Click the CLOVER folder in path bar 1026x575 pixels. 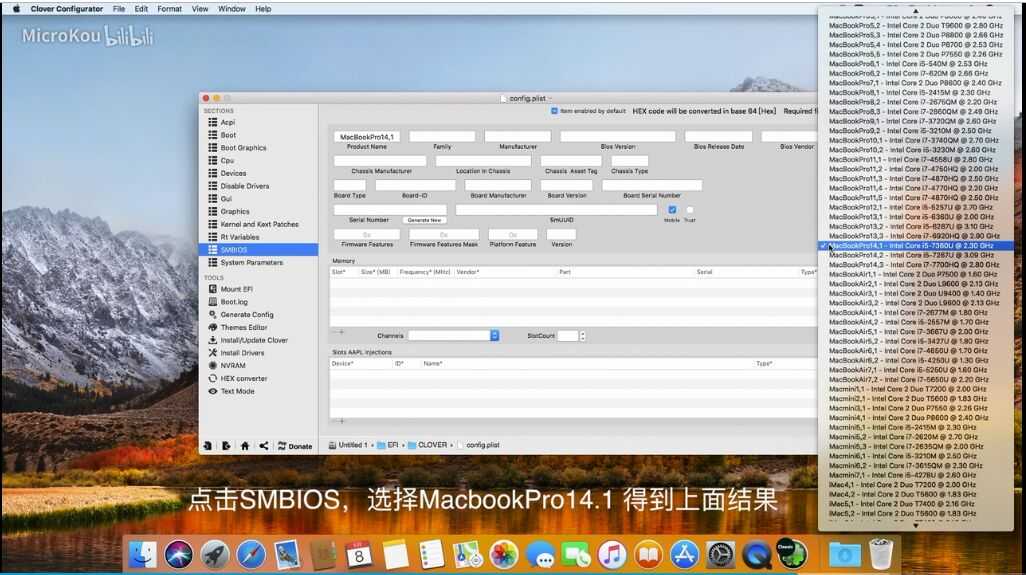[427, 445]
